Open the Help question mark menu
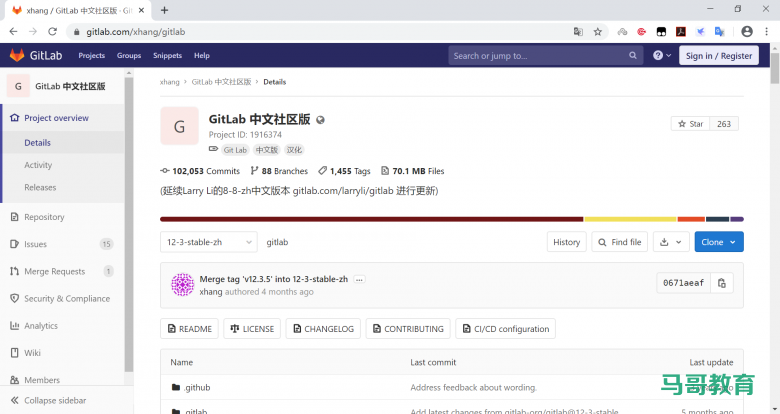The height and width of the screenshot is (414, 780). (661, 56)
